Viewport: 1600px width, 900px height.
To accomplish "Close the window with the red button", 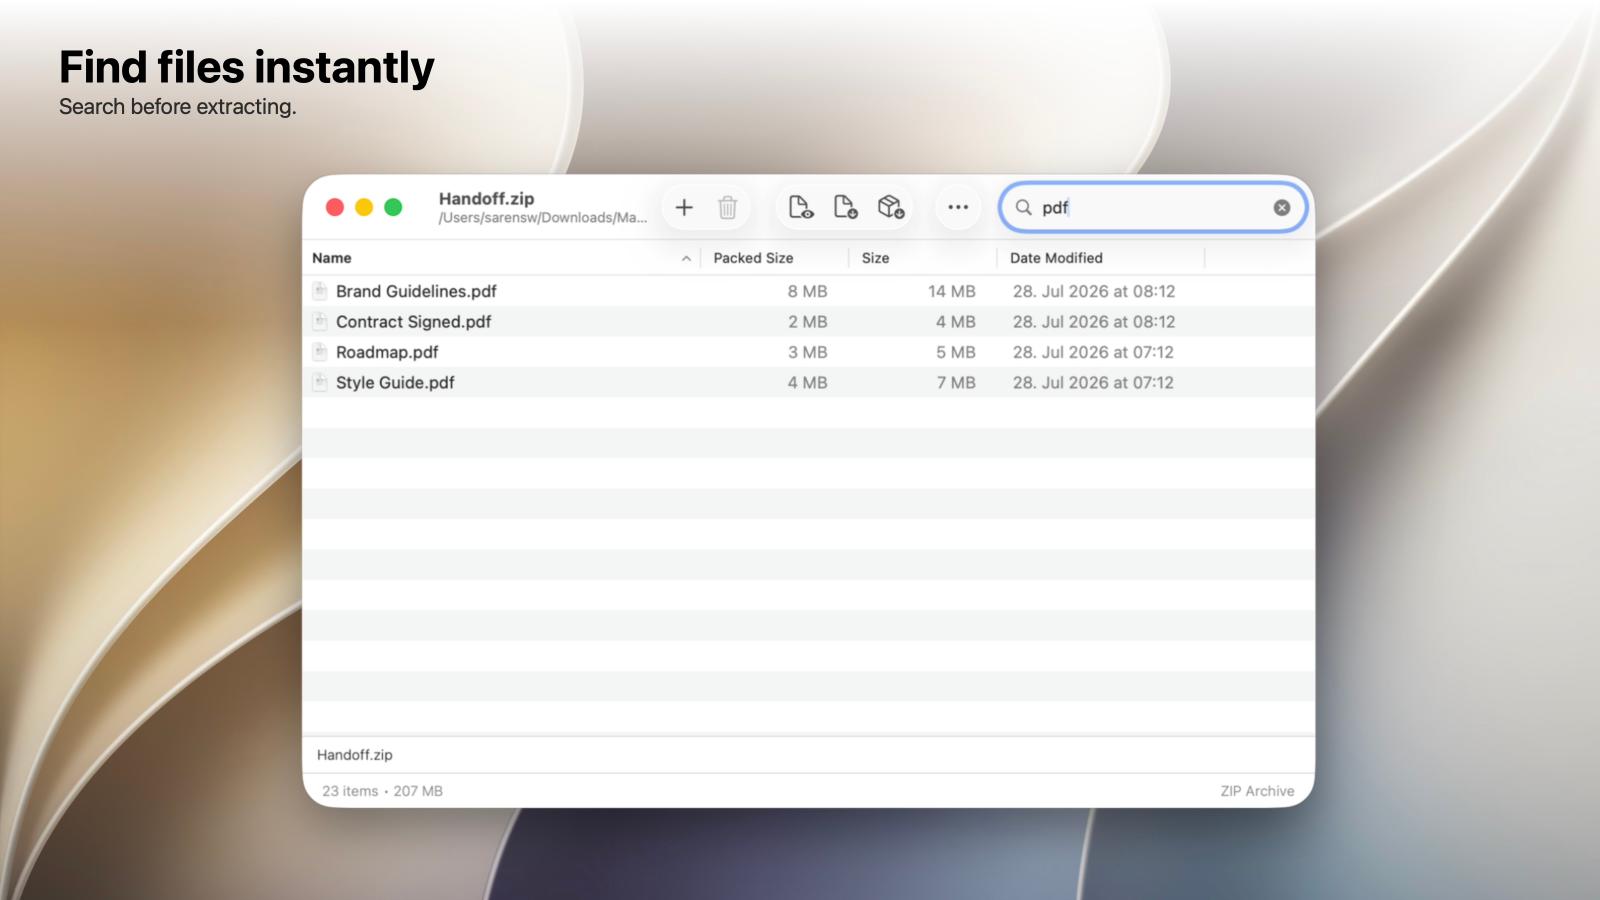I will (335, 207).
